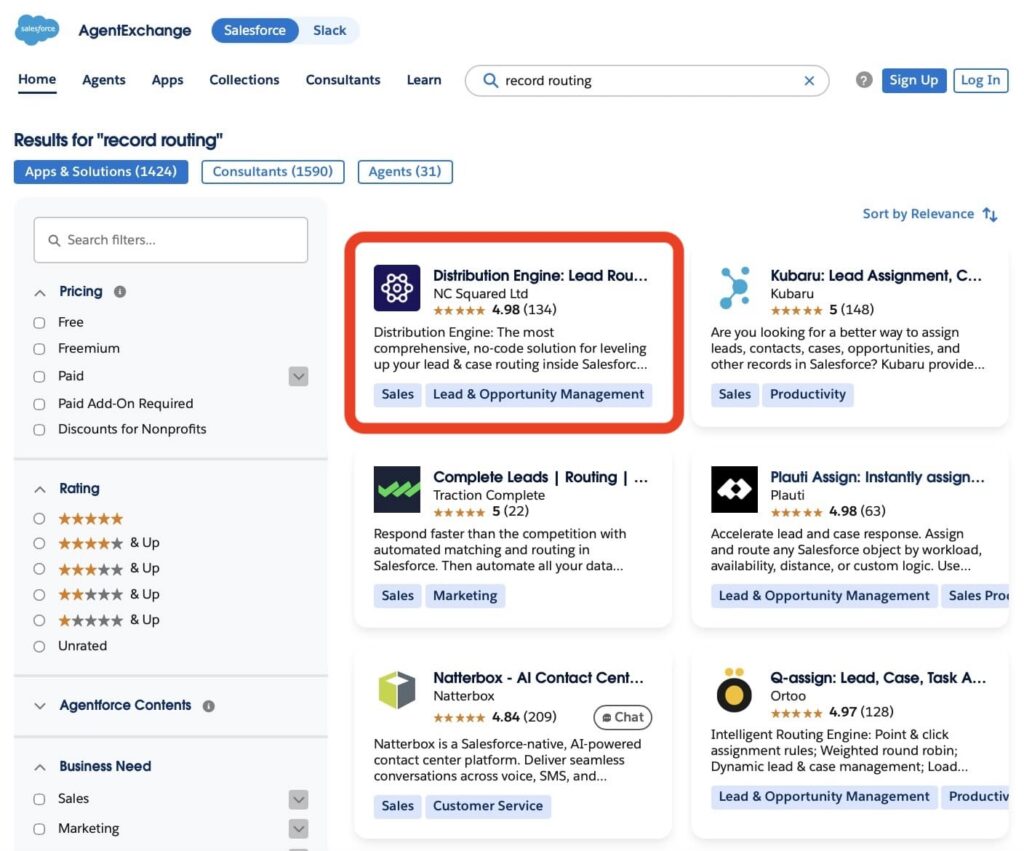Open the Distribution Engine app logo
The width and height of the screenshot is (1024, 851).
(397, 287)
